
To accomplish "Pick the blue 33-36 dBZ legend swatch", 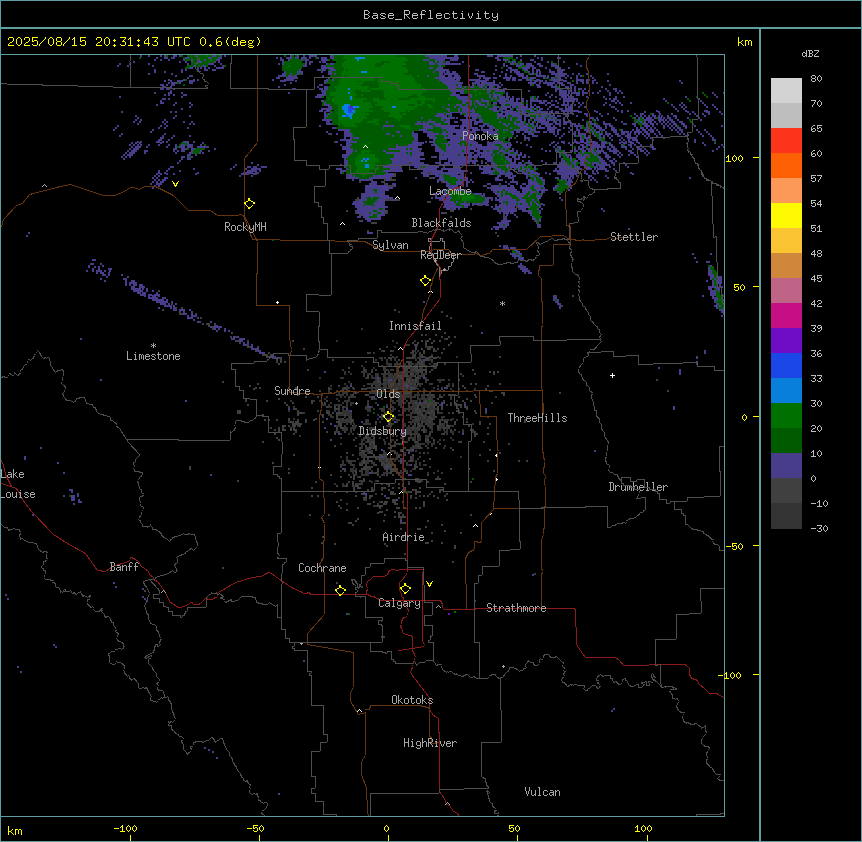I will pyautogui.click(x=786, y=365).
